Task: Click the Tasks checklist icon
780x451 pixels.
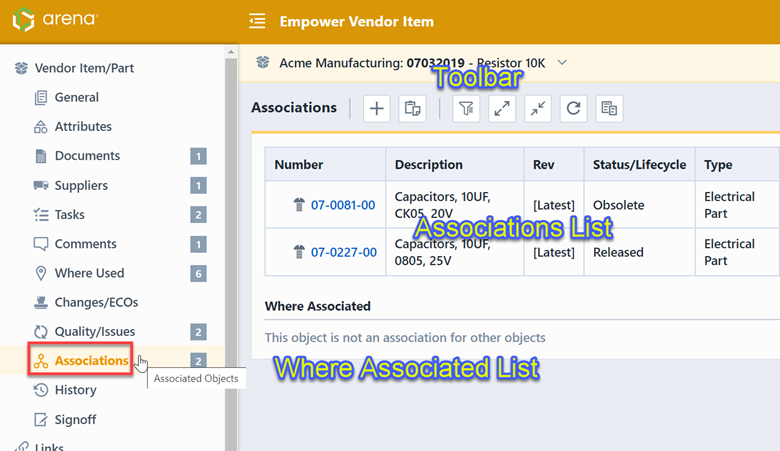Action: [x=41, y=215]
